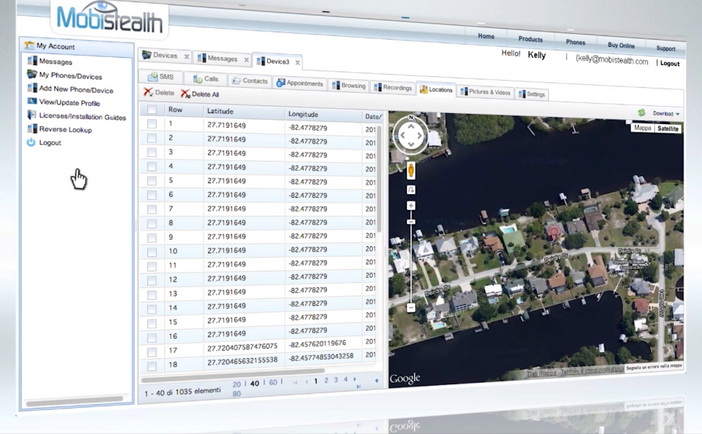Open the Products menu in top navigation
This screenshot has height=434, width=702.
530,39
